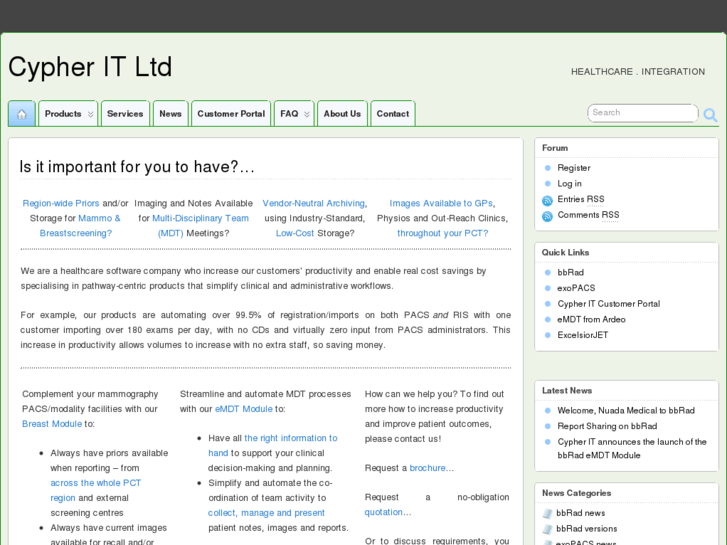This screenshot has height=545, width=727.
Task: Click Mammo & Breastscreening link
Action: click(x=80, y=225)
